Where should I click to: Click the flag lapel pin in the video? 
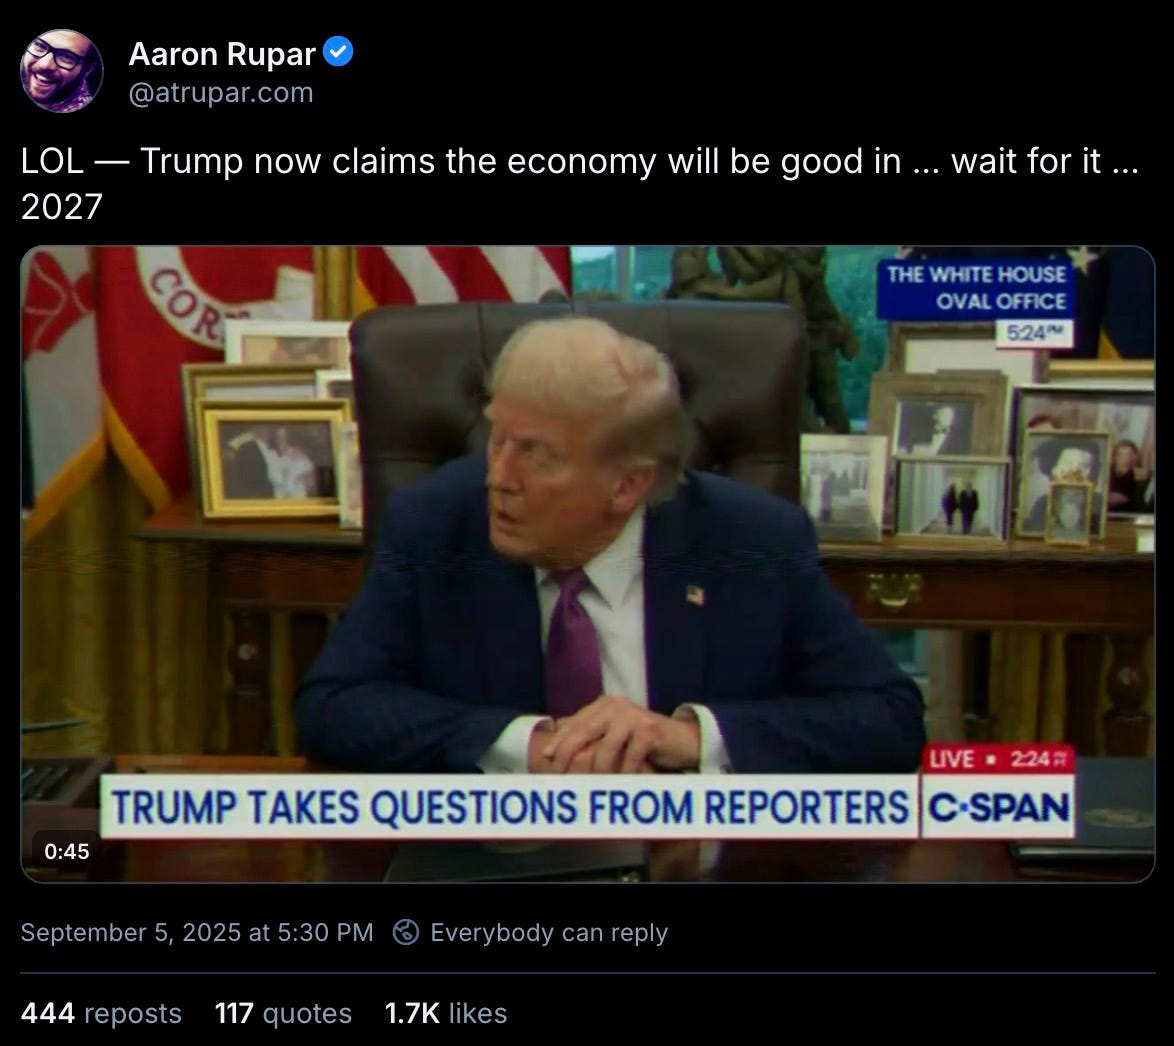pyautogui.click(x=696, y=595)
